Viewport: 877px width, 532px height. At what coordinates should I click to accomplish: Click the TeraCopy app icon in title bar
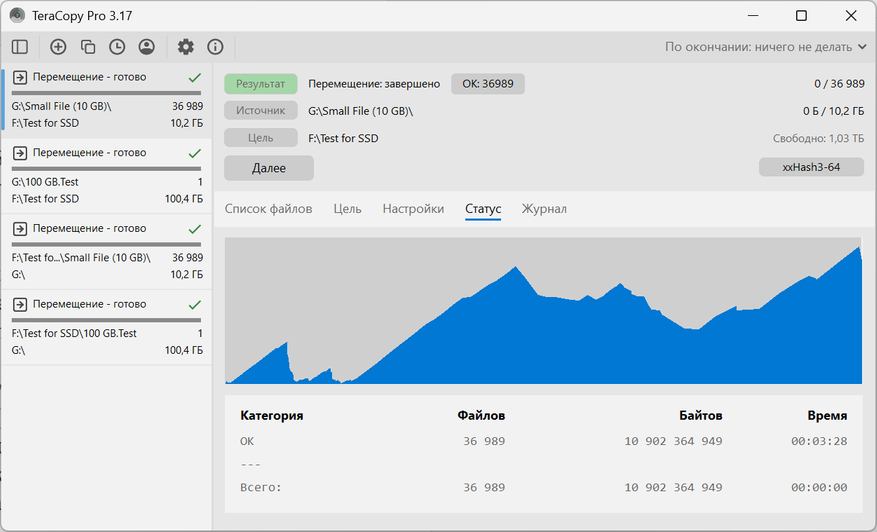(x=17, y=15)
